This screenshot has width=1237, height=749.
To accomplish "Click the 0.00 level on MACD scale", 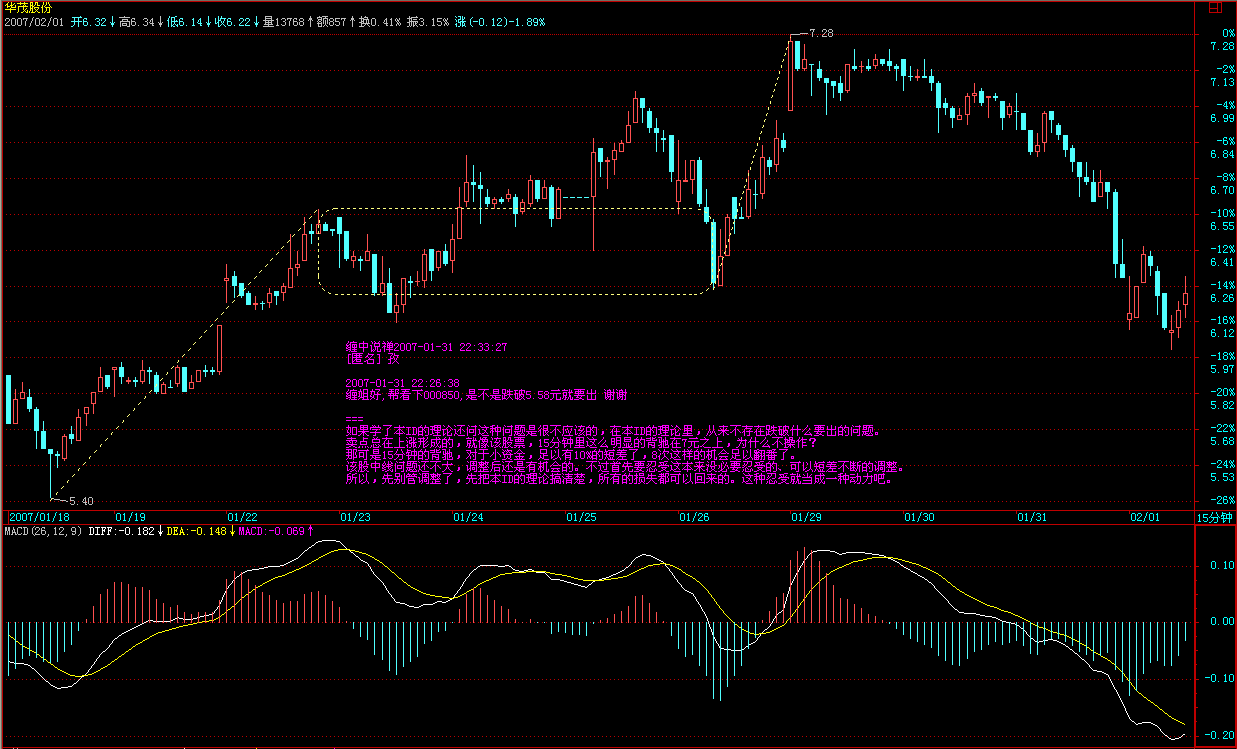I will (1220, 621).
